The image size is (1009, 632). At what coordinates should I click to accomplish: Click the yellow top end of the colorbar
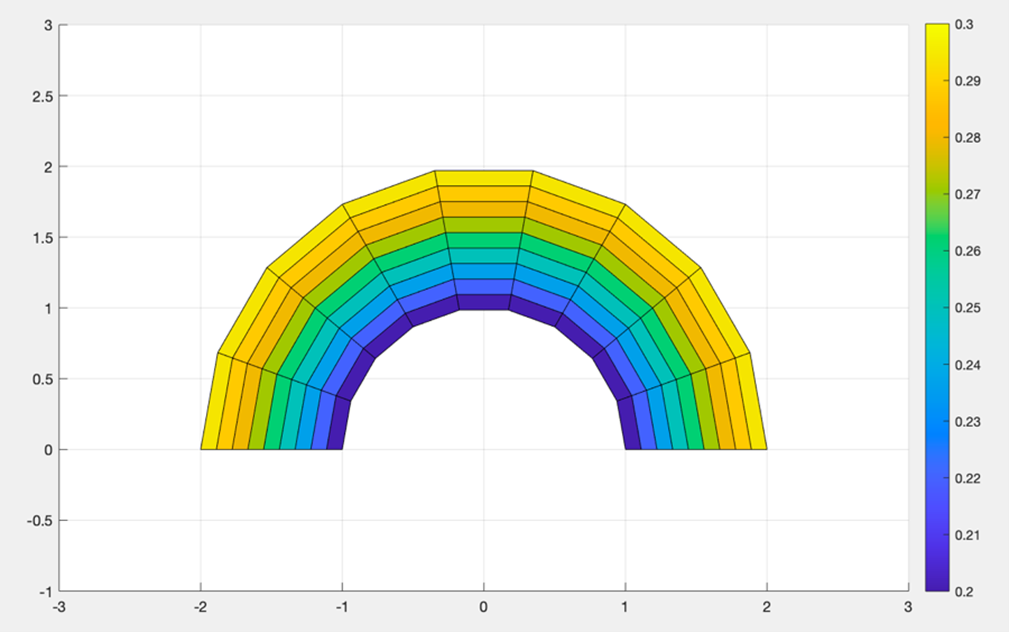(937, 30)
